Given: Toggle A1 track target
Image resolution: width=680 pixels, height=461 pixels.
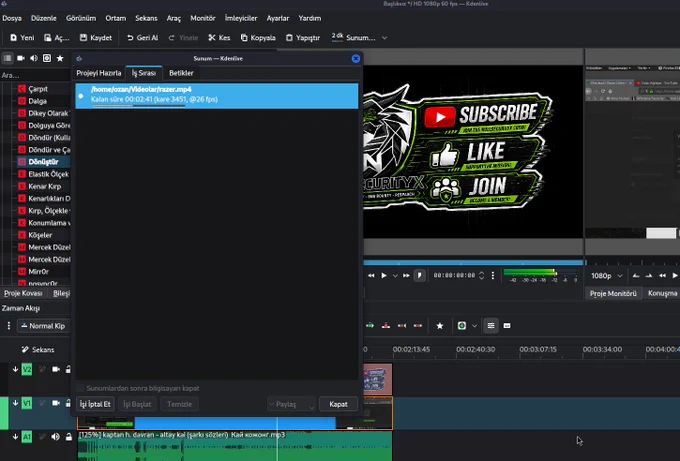Looking at the screenshot, I should (x=27, y=437).
